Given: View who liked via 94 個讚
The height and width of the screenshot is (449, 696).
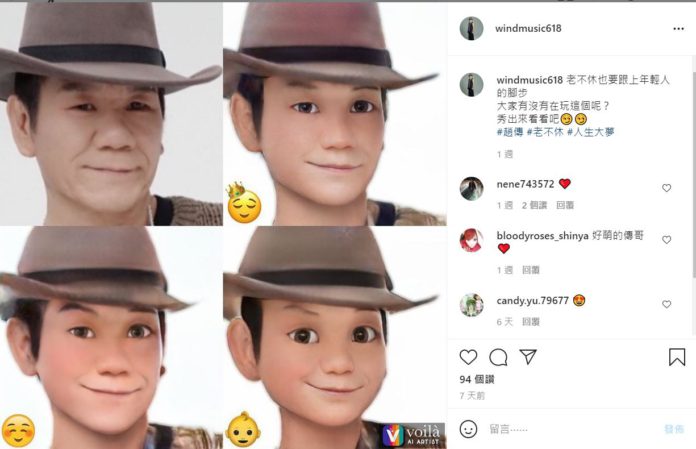Looking at the screenshot, I should click(477, 379).
